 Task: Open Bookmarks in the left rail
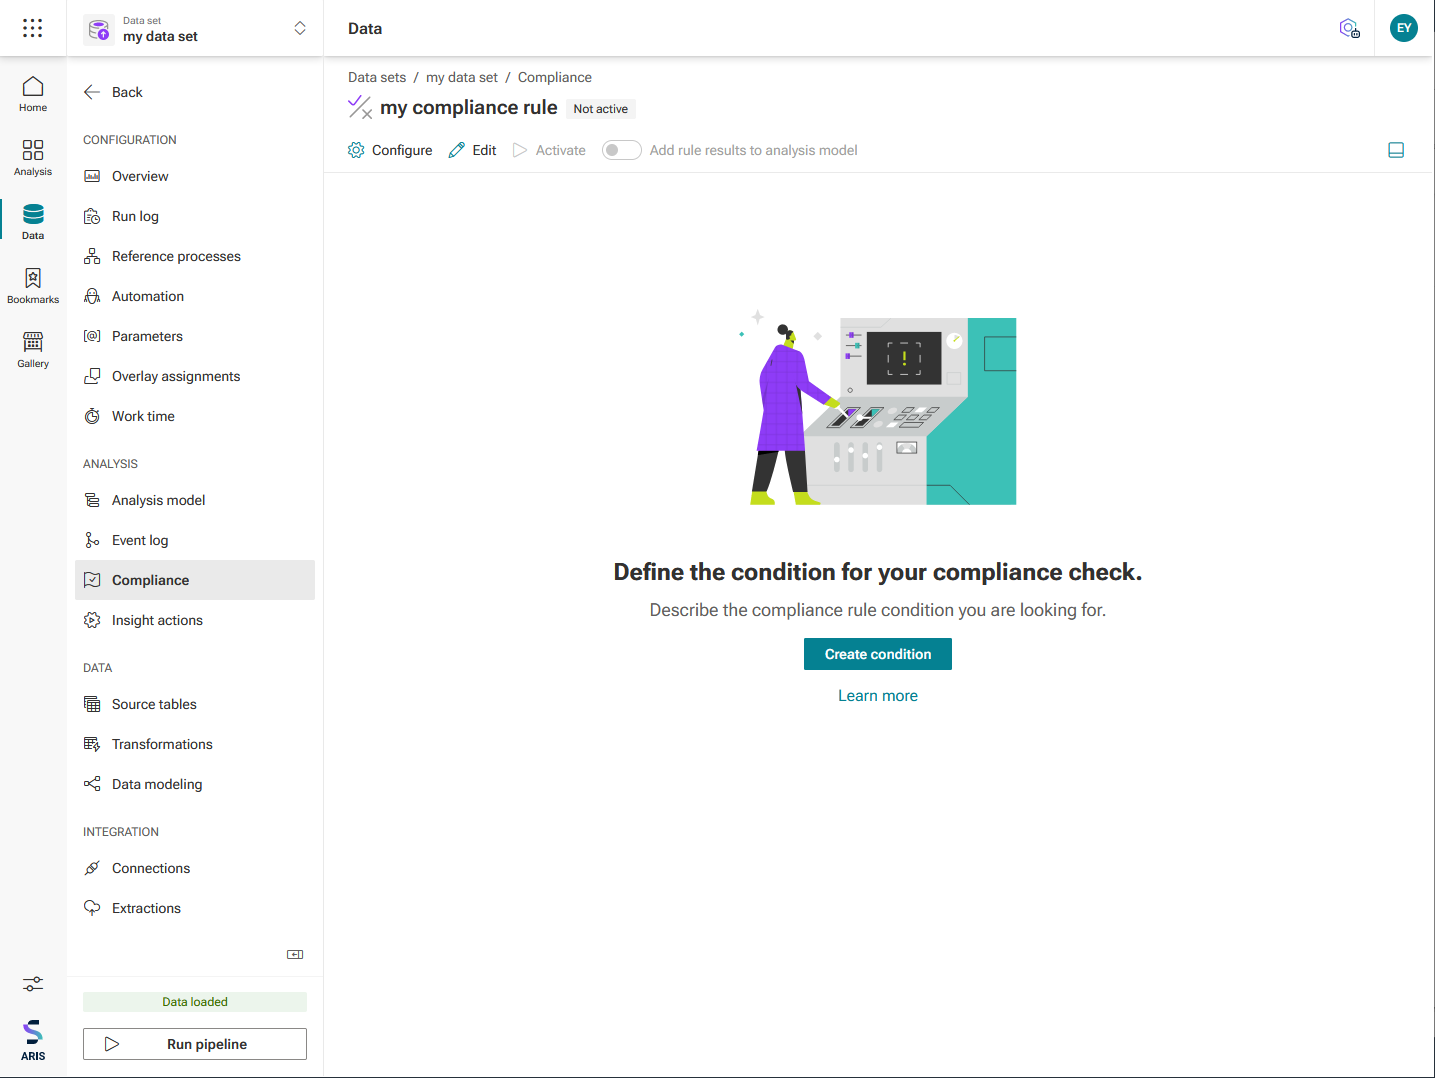point(33,287)
